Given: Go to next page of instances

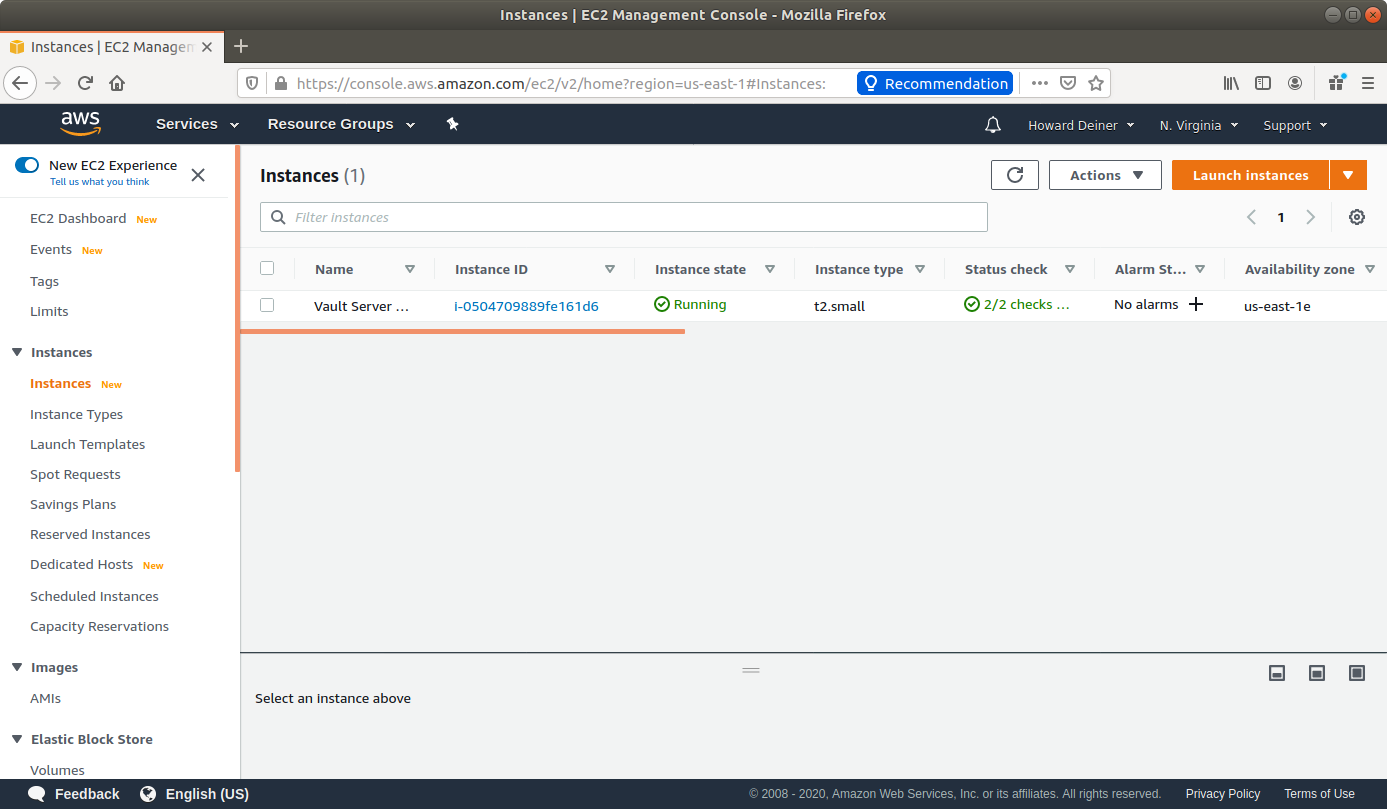Looking at the screenshot, I should click(1311, 217).
